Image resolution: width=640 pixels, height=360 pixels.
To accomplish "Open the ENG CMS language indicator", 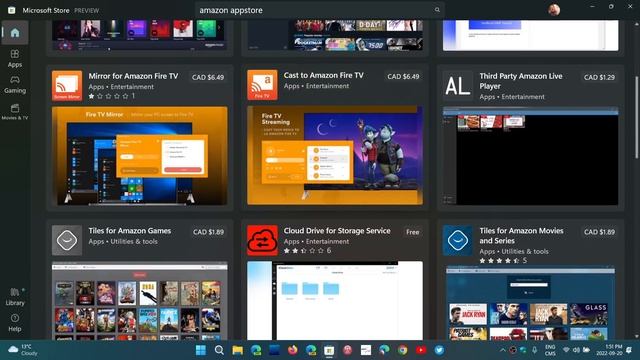I will click(550, 350).
